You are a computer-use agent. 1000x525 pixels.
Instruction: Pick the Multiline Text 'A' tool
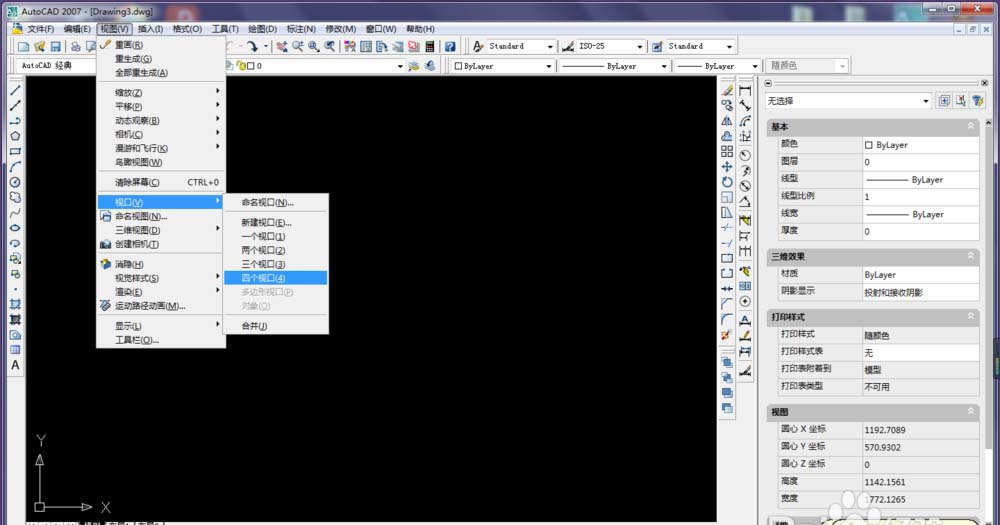coord(16,365)
